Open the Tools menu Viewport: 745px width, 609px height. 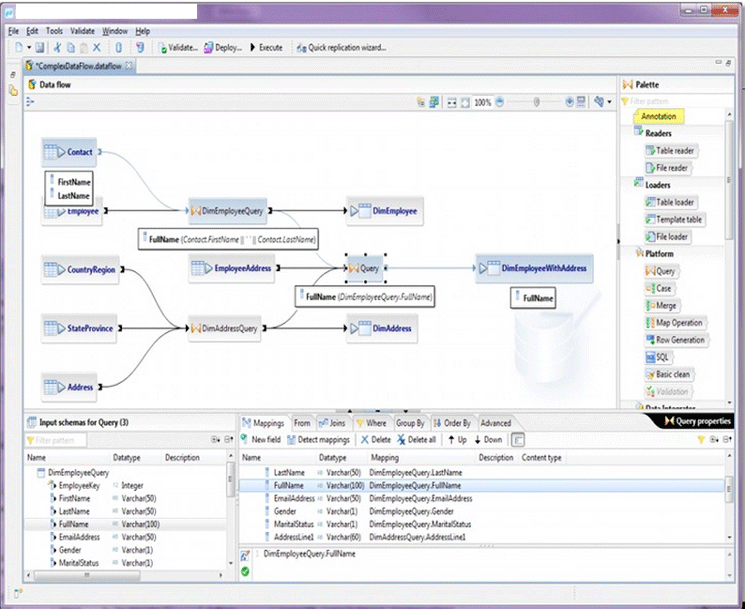[x=54, y=31]
